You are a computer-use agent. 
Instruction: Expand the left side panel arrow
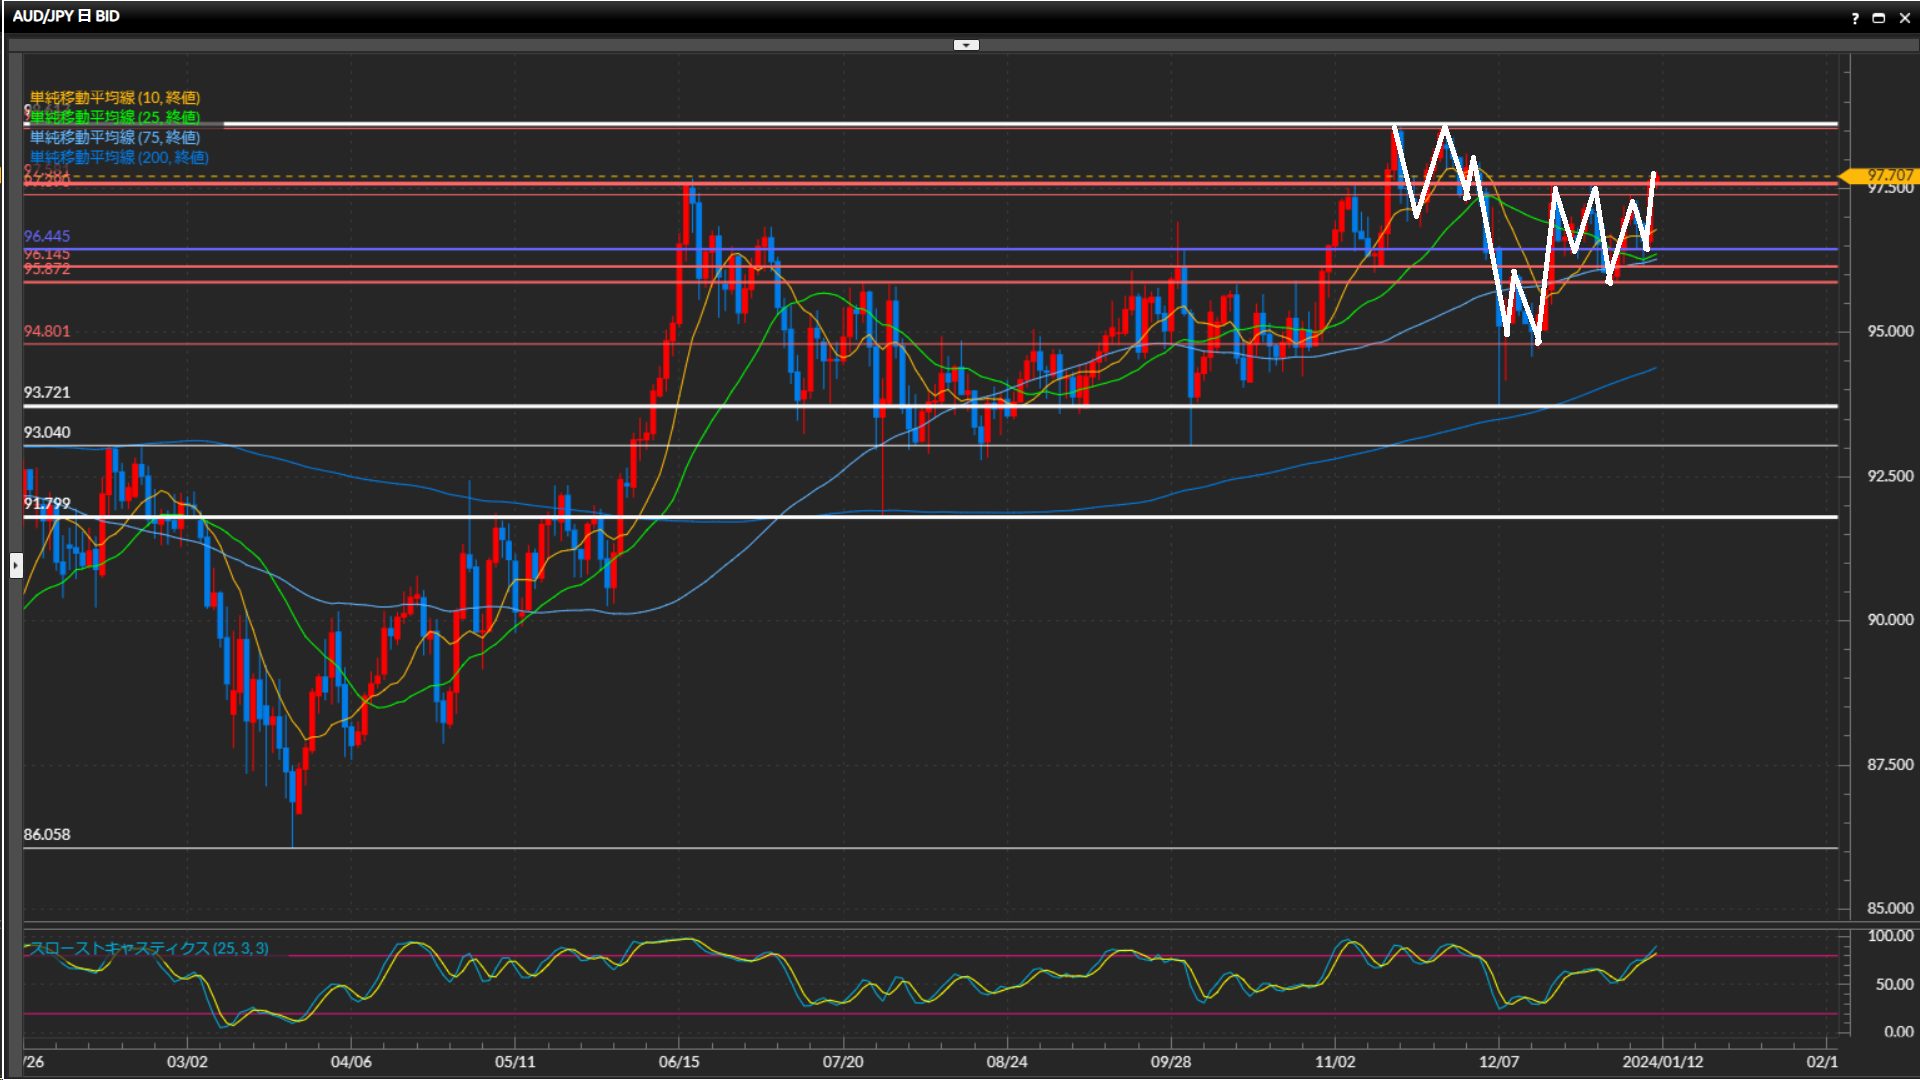[x=15, y=565]
